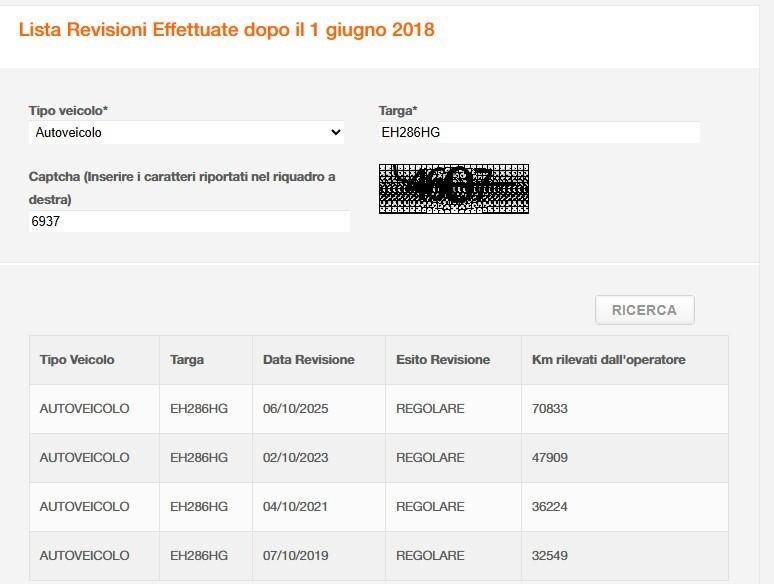Click the Targa input field containing EH286HG

click(x=538, y=132)
